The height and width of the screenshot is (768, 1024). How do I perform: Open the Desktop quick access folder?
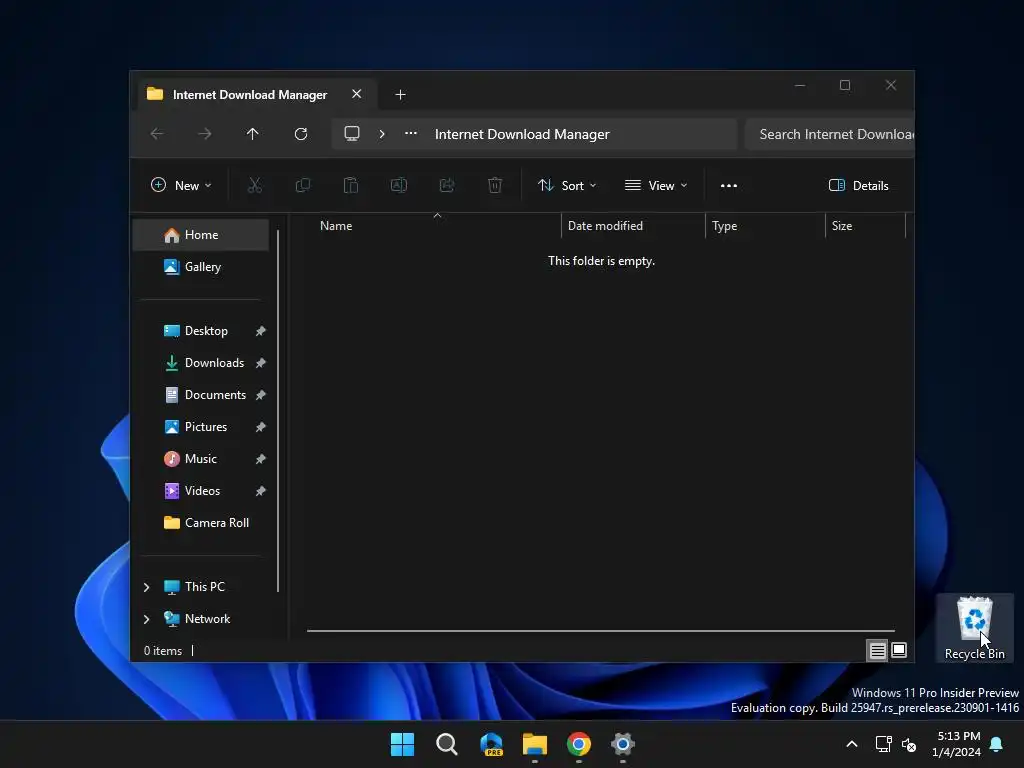200,331
